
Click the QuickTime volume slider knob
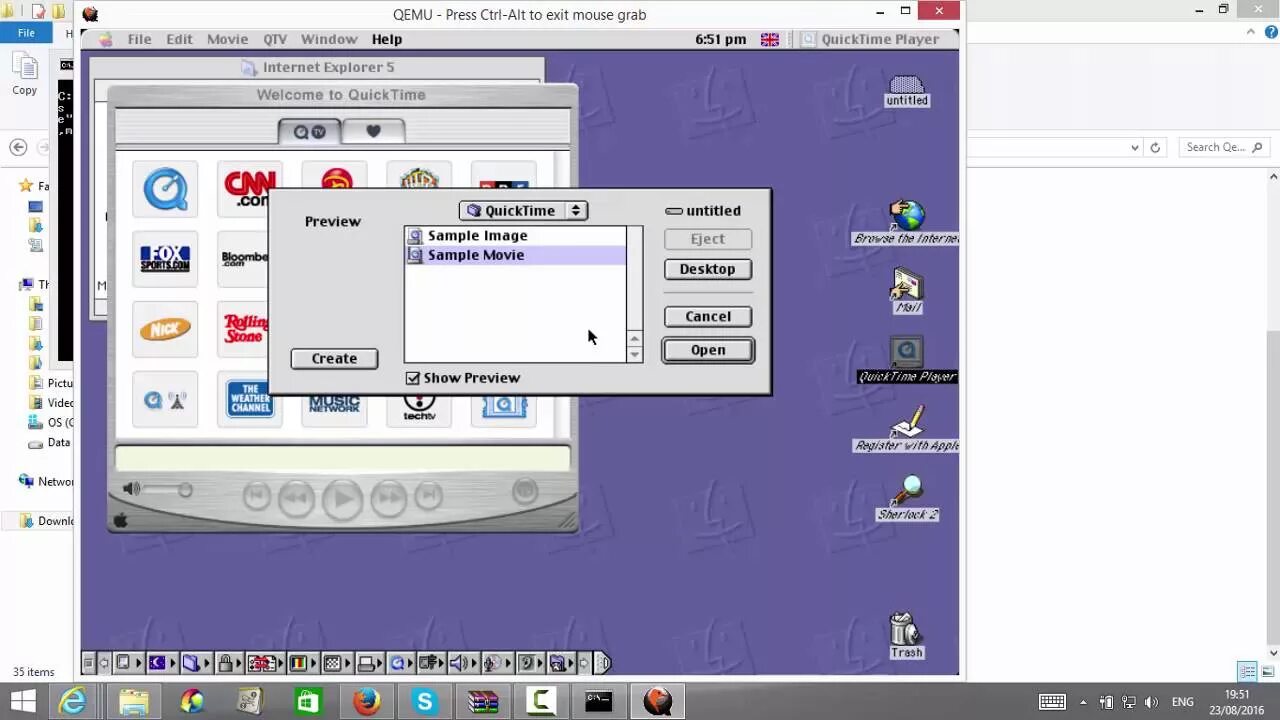point(185,490)
